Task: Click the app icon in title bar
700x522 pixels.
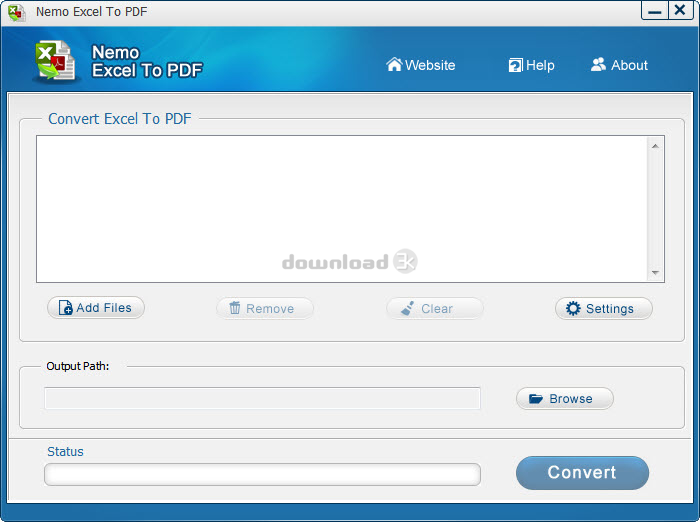Action: coord(17,13)
